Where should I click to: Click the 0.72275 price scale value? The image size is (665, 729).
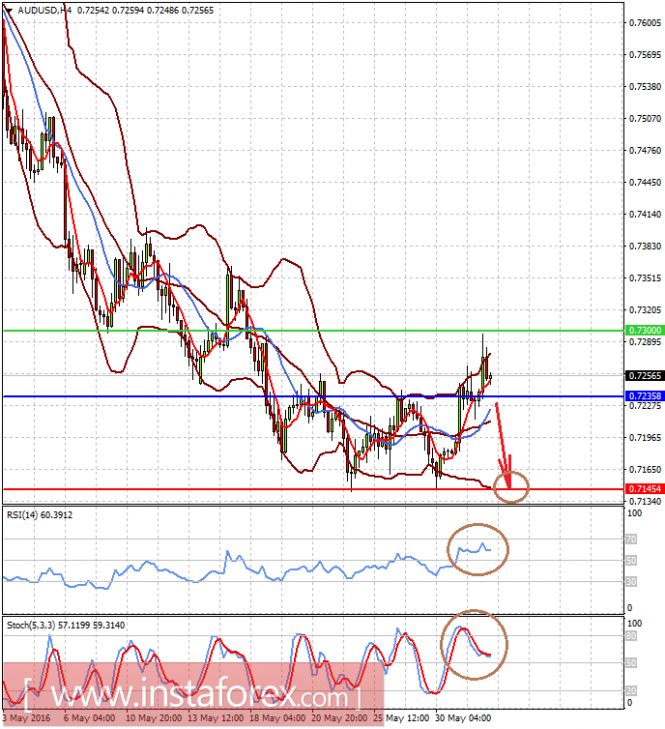click(645, 406)
